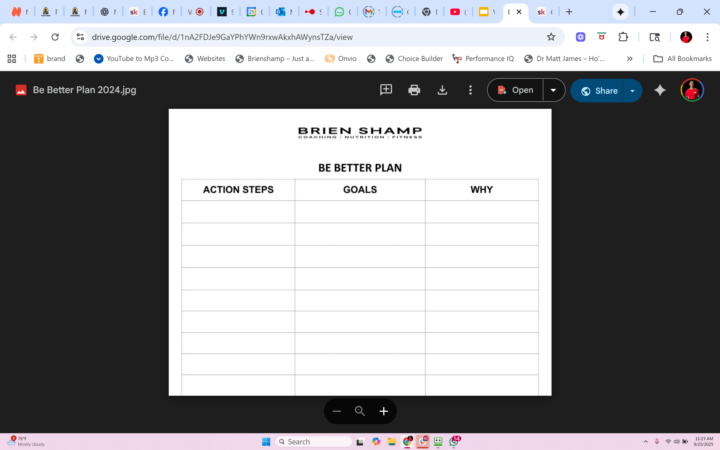Click the Gemini sparkle button in tab strip

[620, 12]
